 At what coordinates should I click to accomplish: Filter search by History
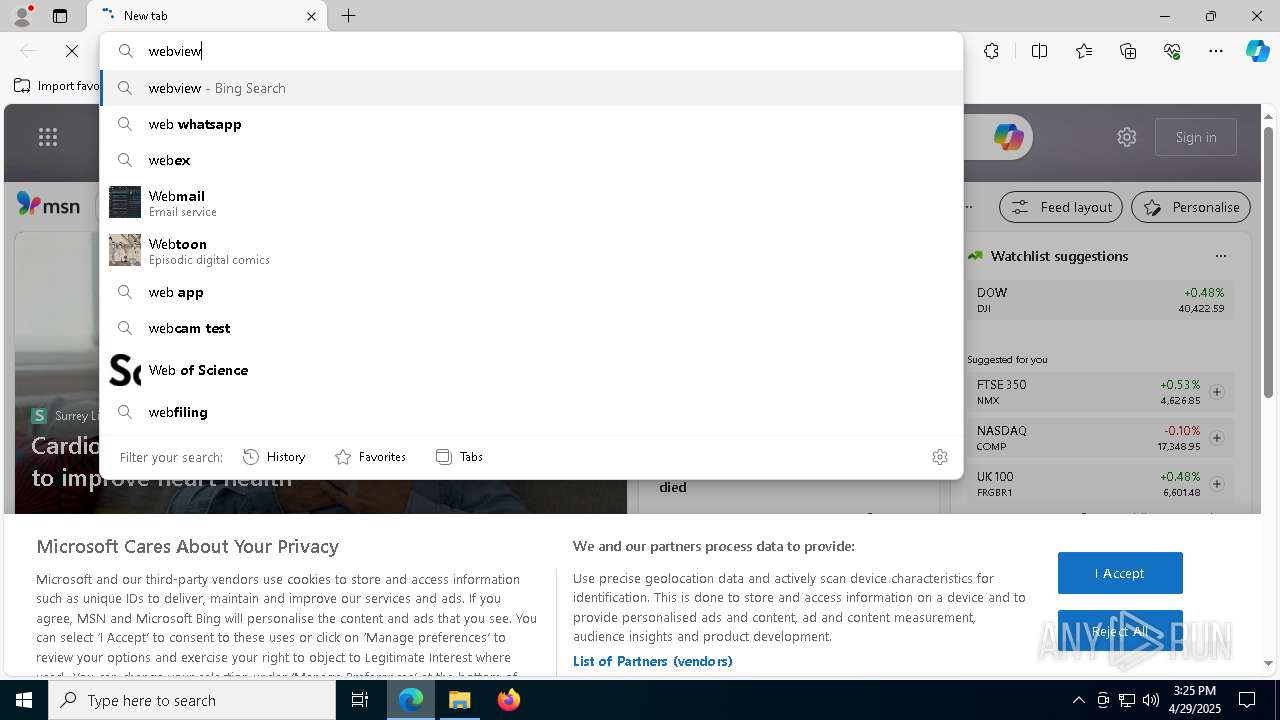point(275,457)
